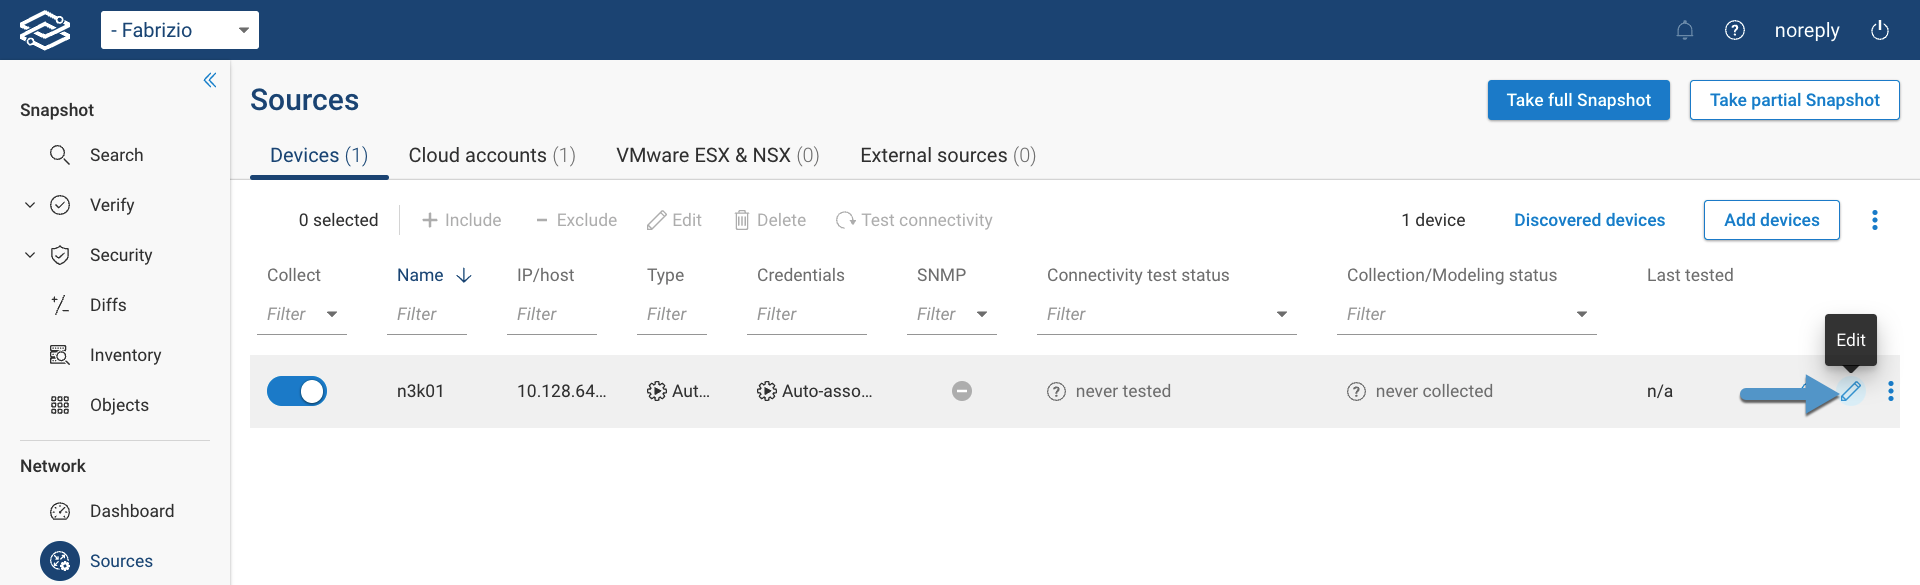Click the Edit toolbar button

click(675, 220)
